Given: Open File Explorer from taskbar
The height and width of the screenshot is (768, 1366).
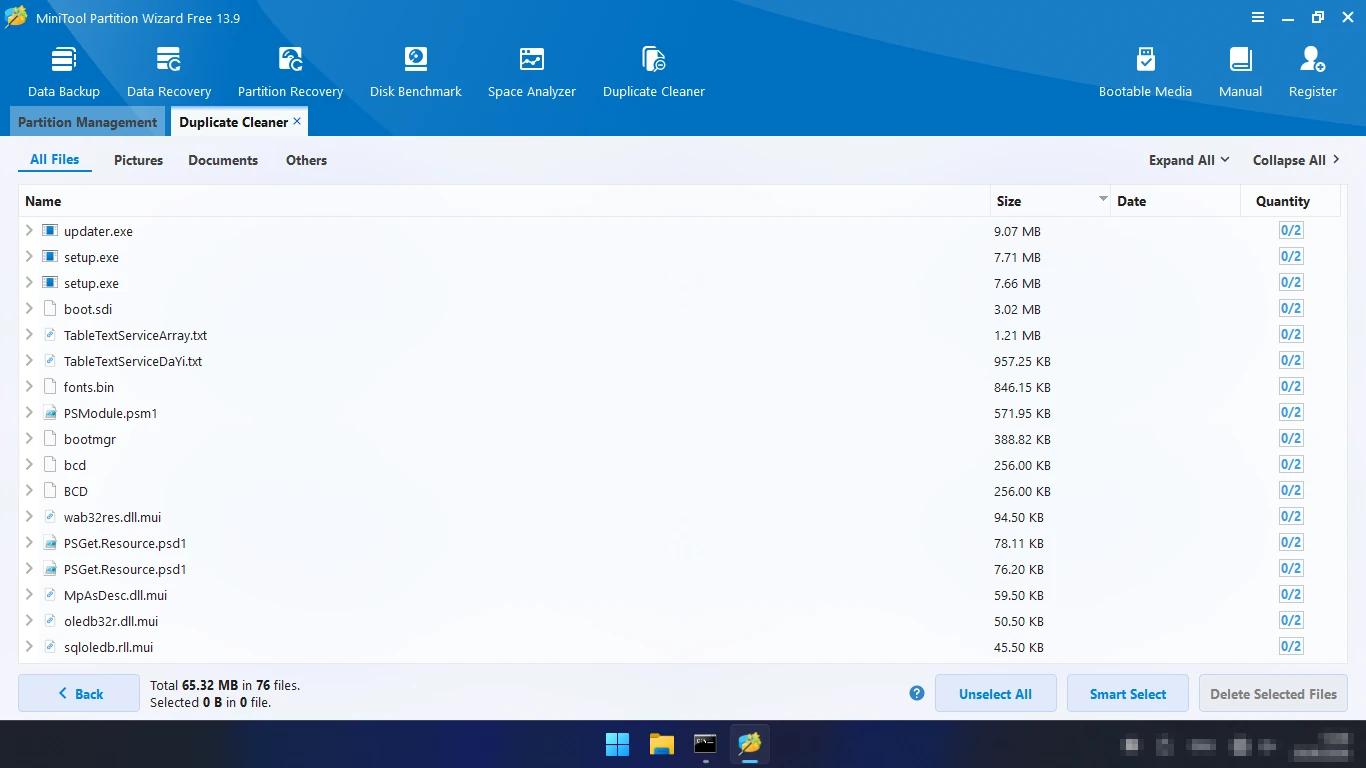Looking at the screenshot, I should pyautogui.click(x=662, y=744).
